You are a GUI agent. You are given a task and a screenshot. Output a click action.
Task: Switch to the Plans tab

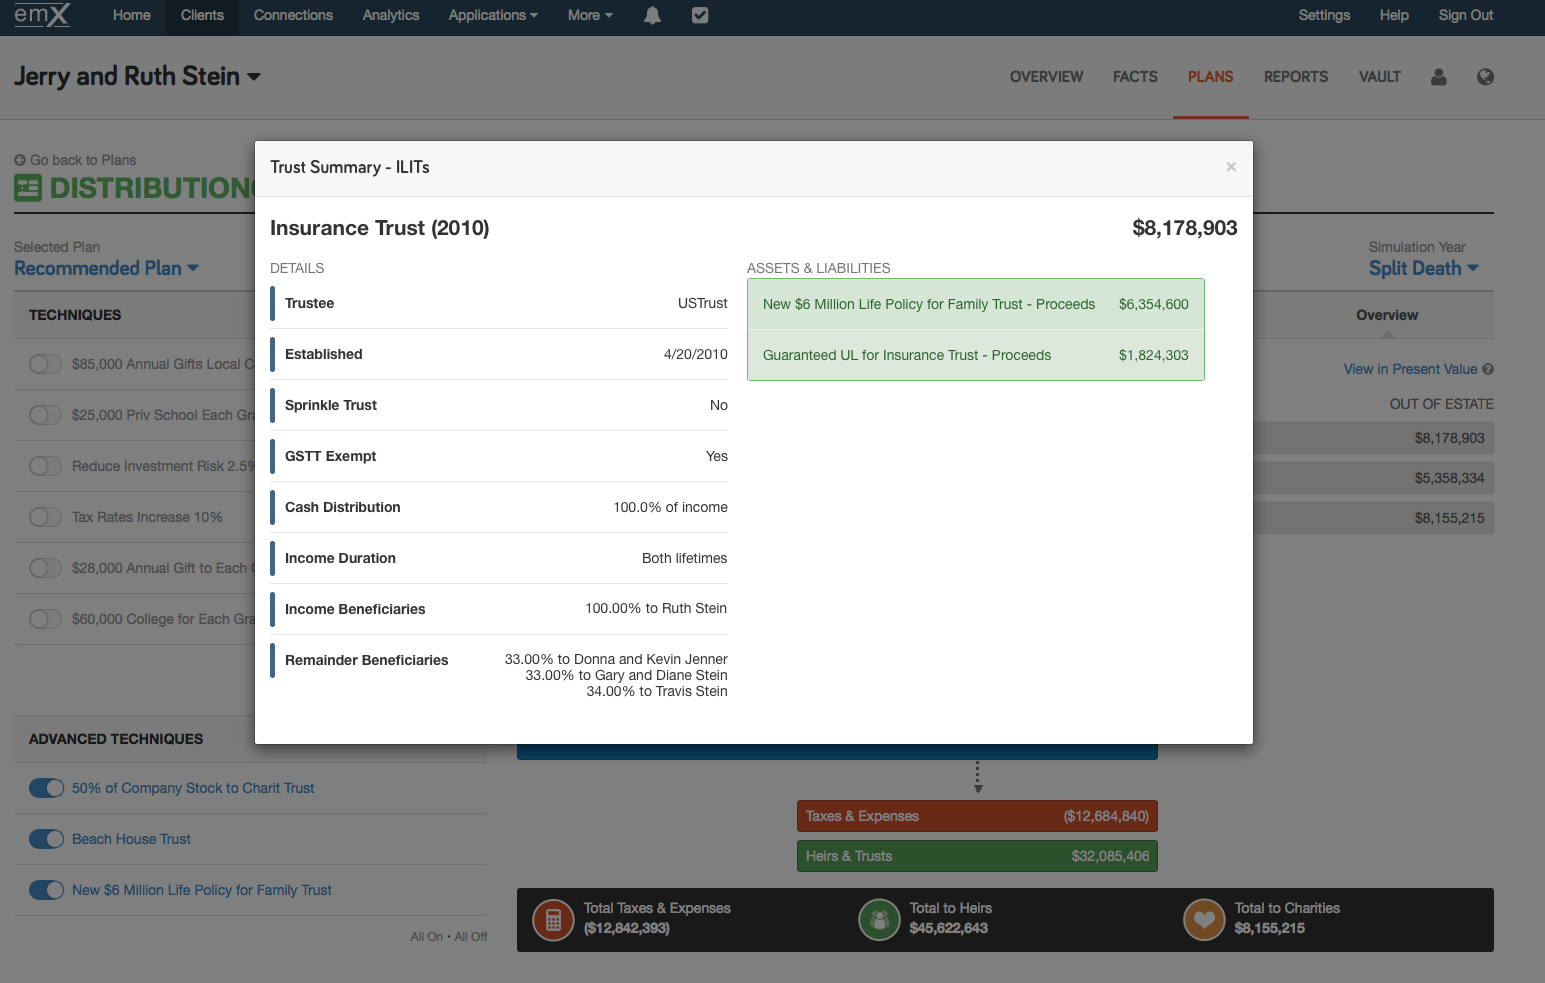click(1210, 77)
